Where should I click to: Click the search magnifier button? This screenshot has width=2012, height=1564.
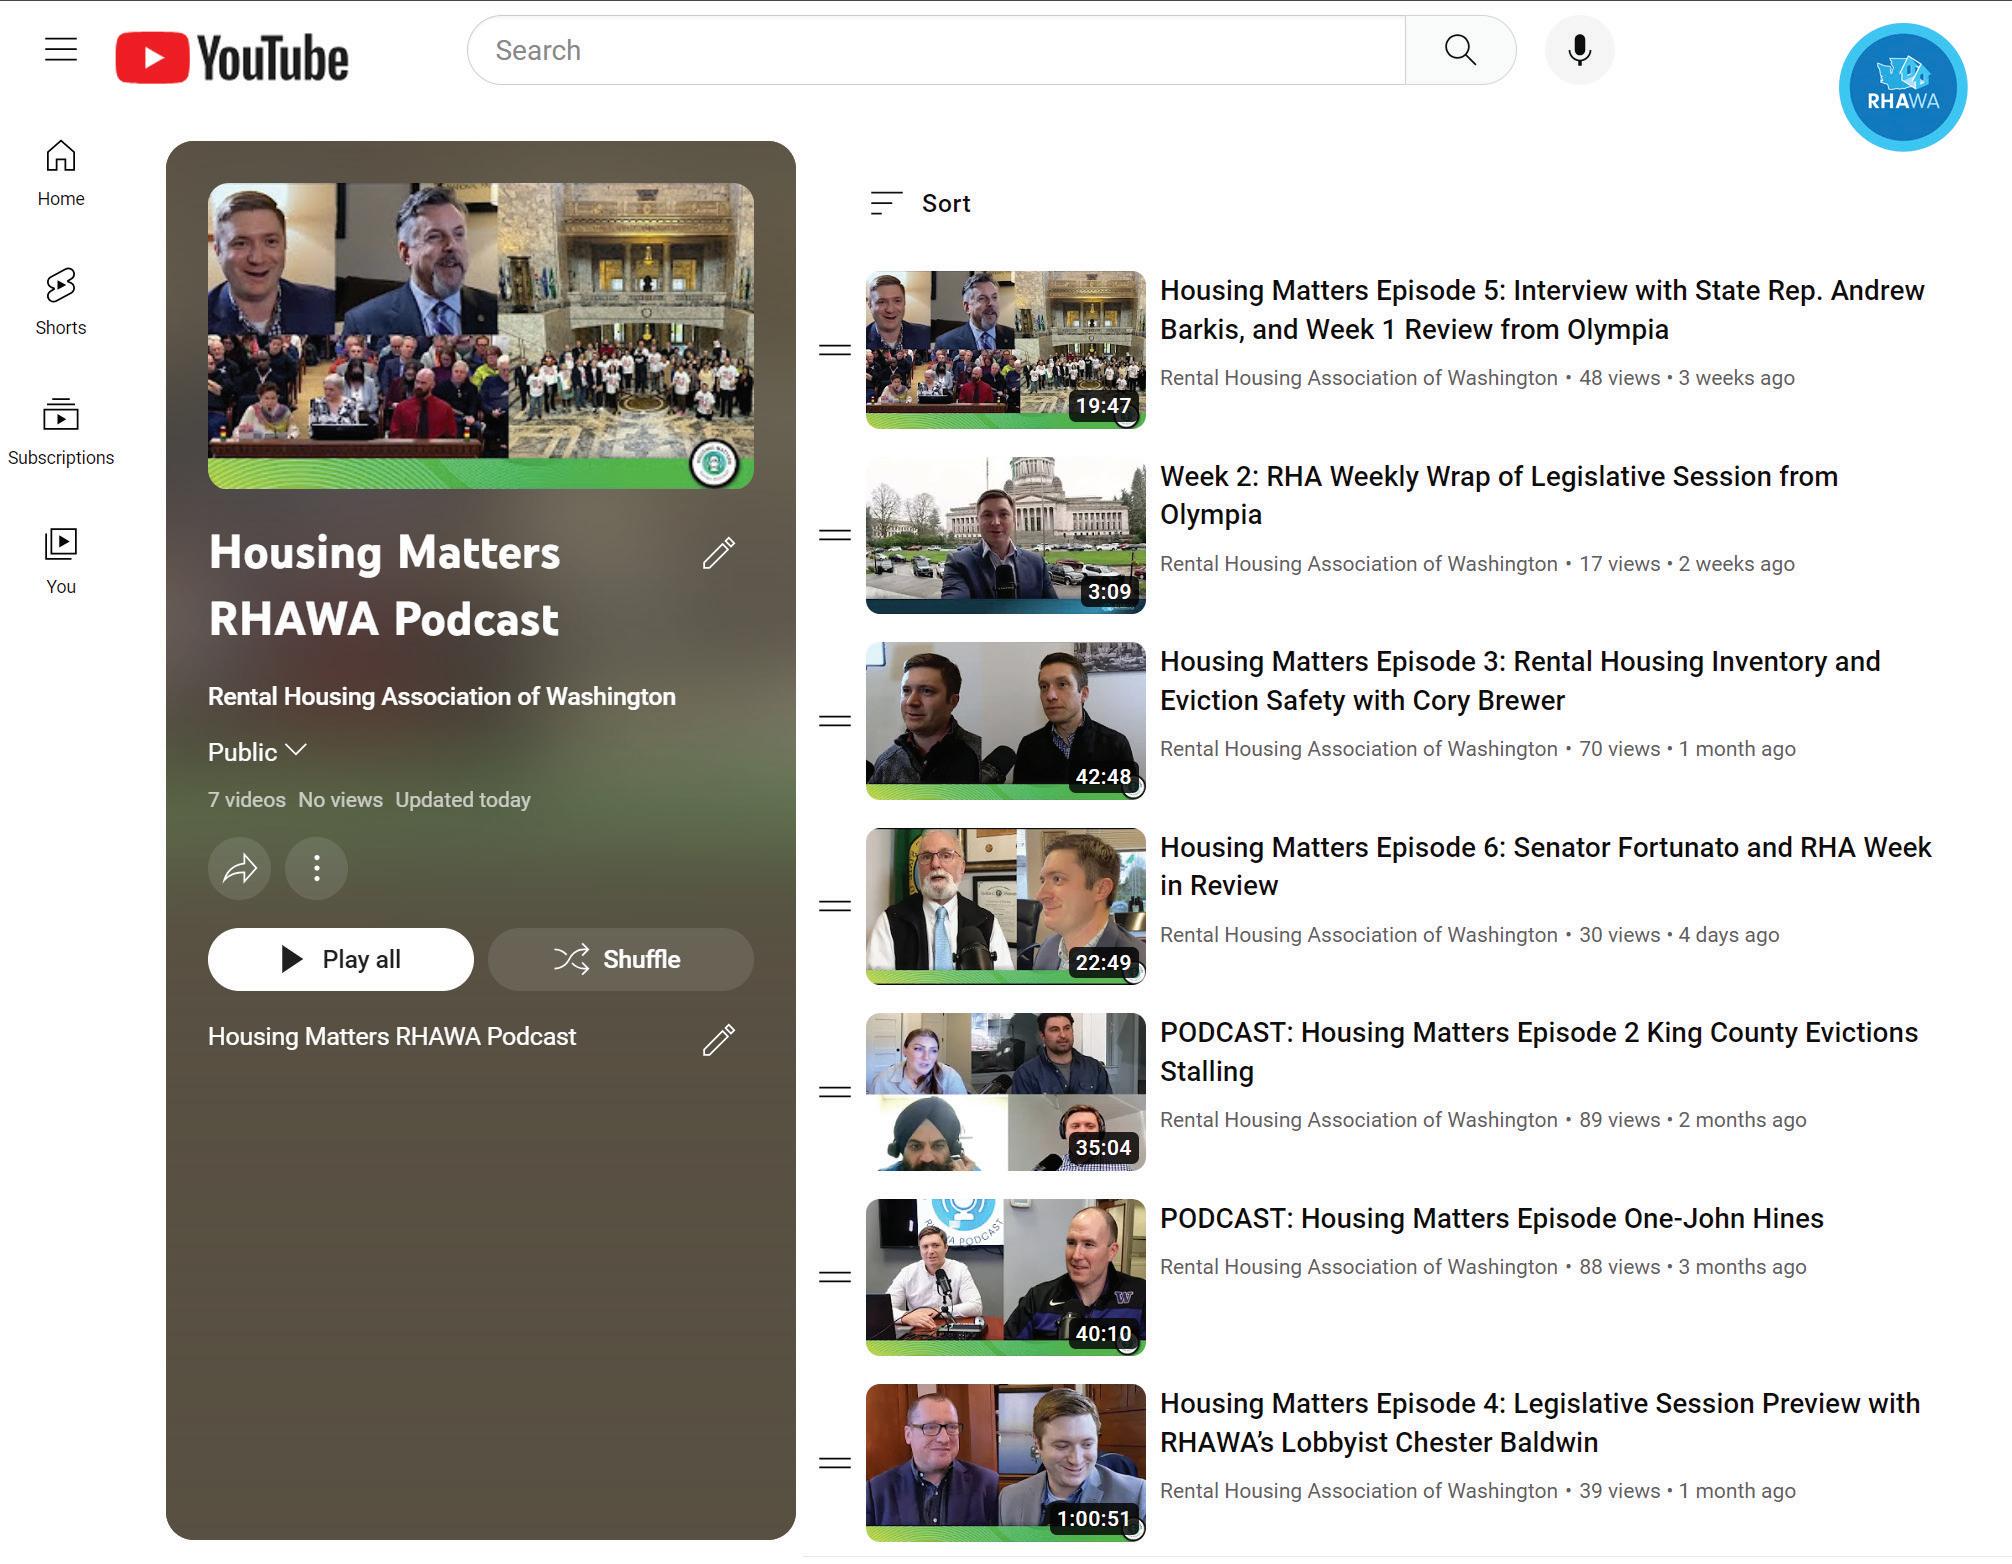(x=1459, y=50)
